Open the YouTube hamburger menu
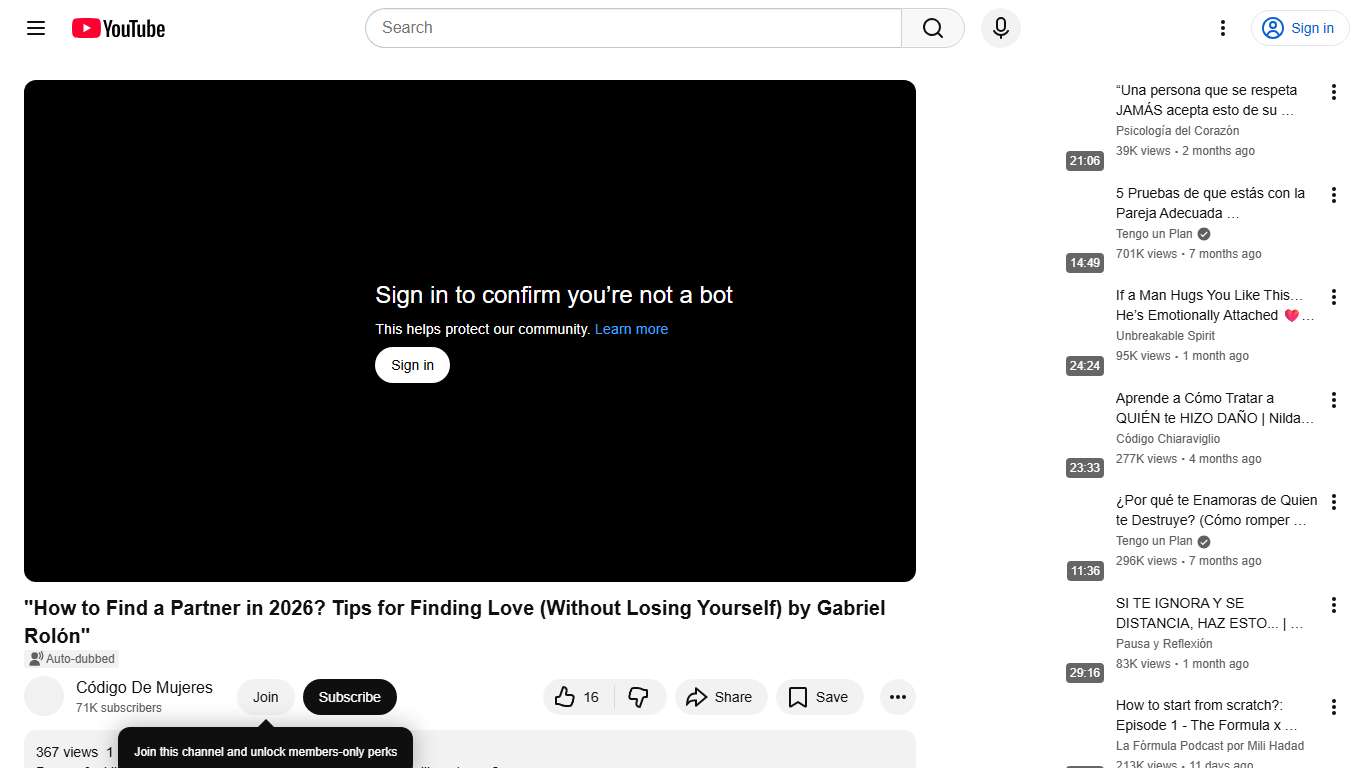This screenshot has height=768, width=1366. 35,28
